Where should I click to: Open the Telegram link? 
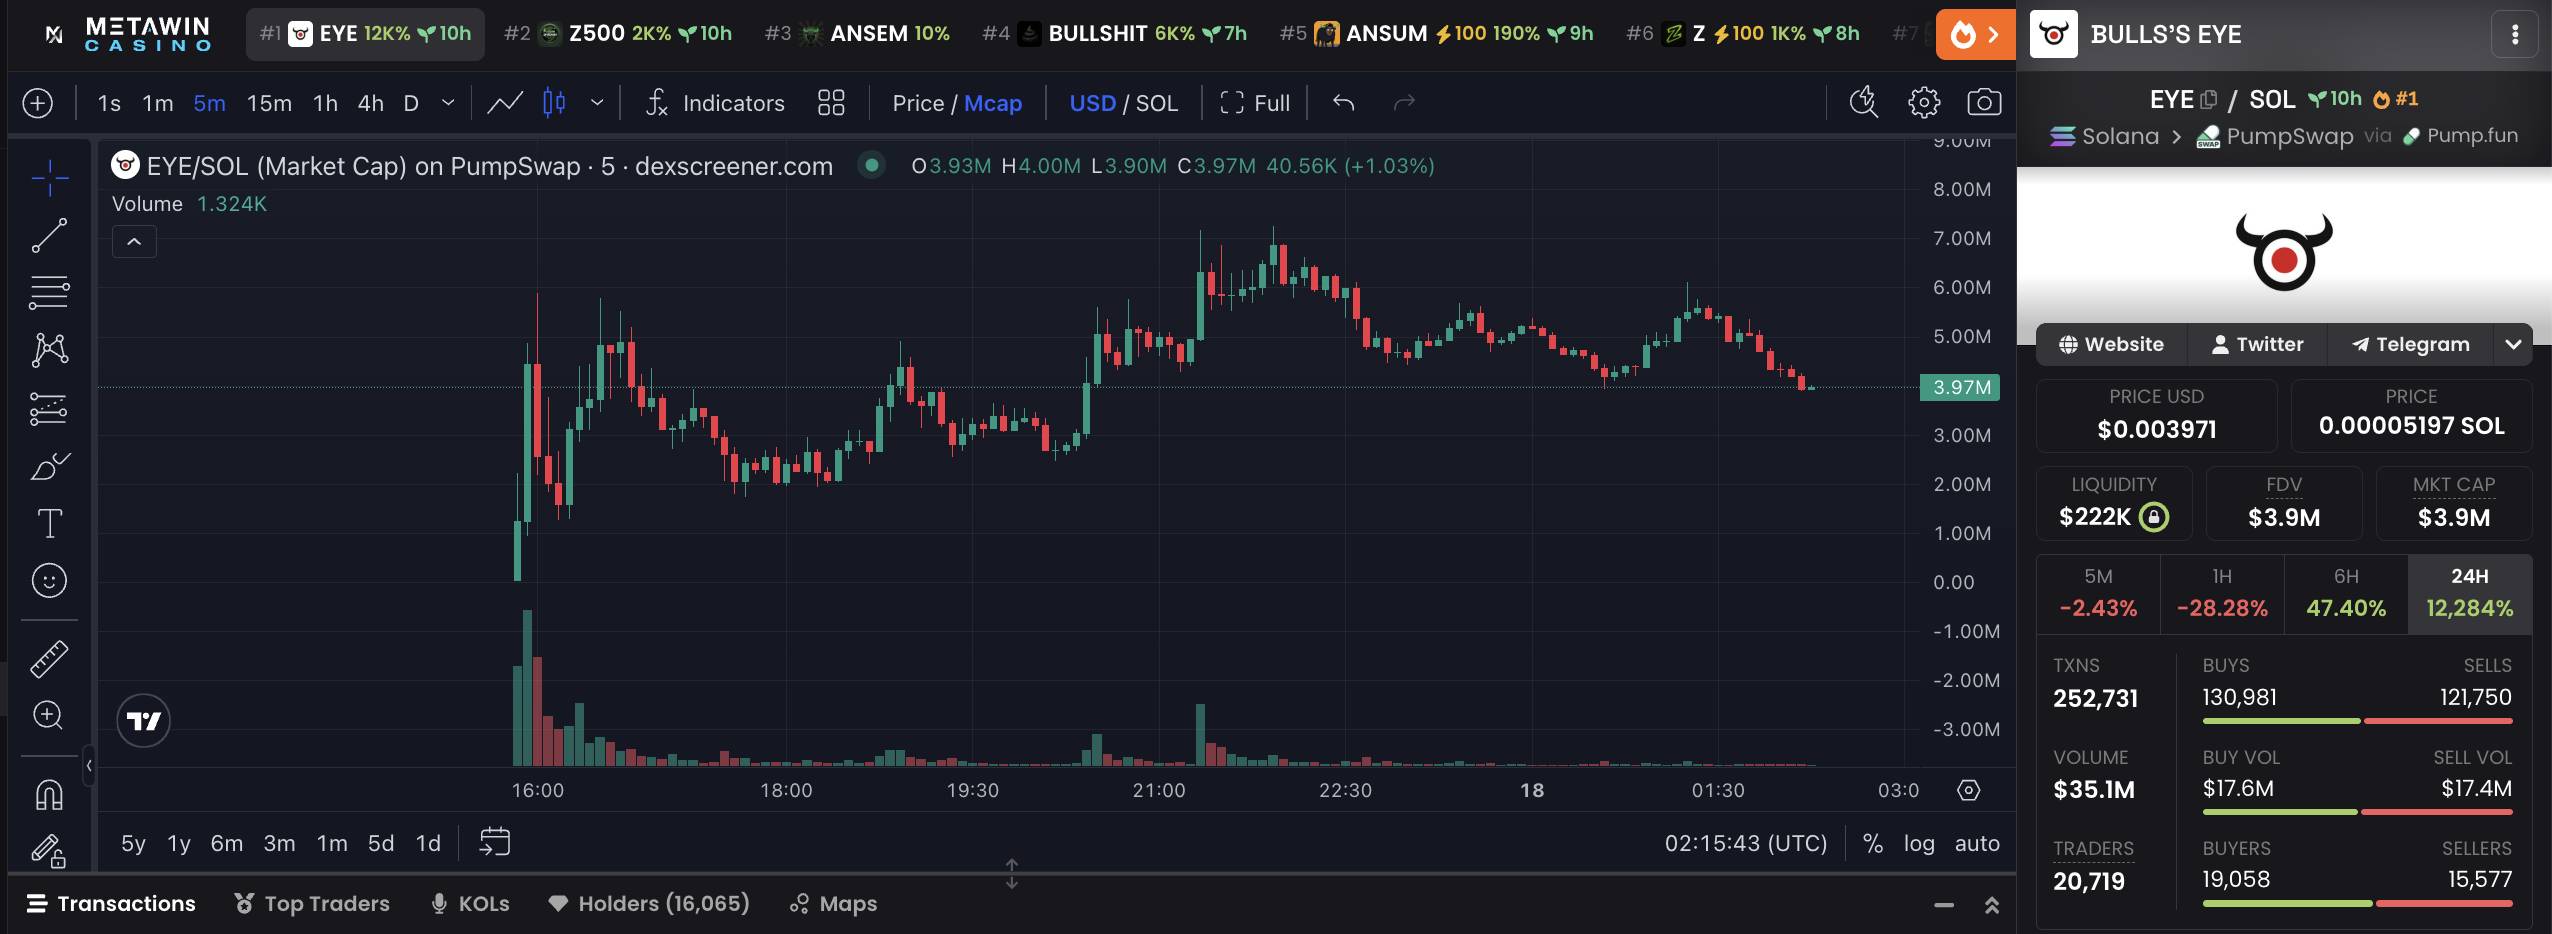(2409, 344)
